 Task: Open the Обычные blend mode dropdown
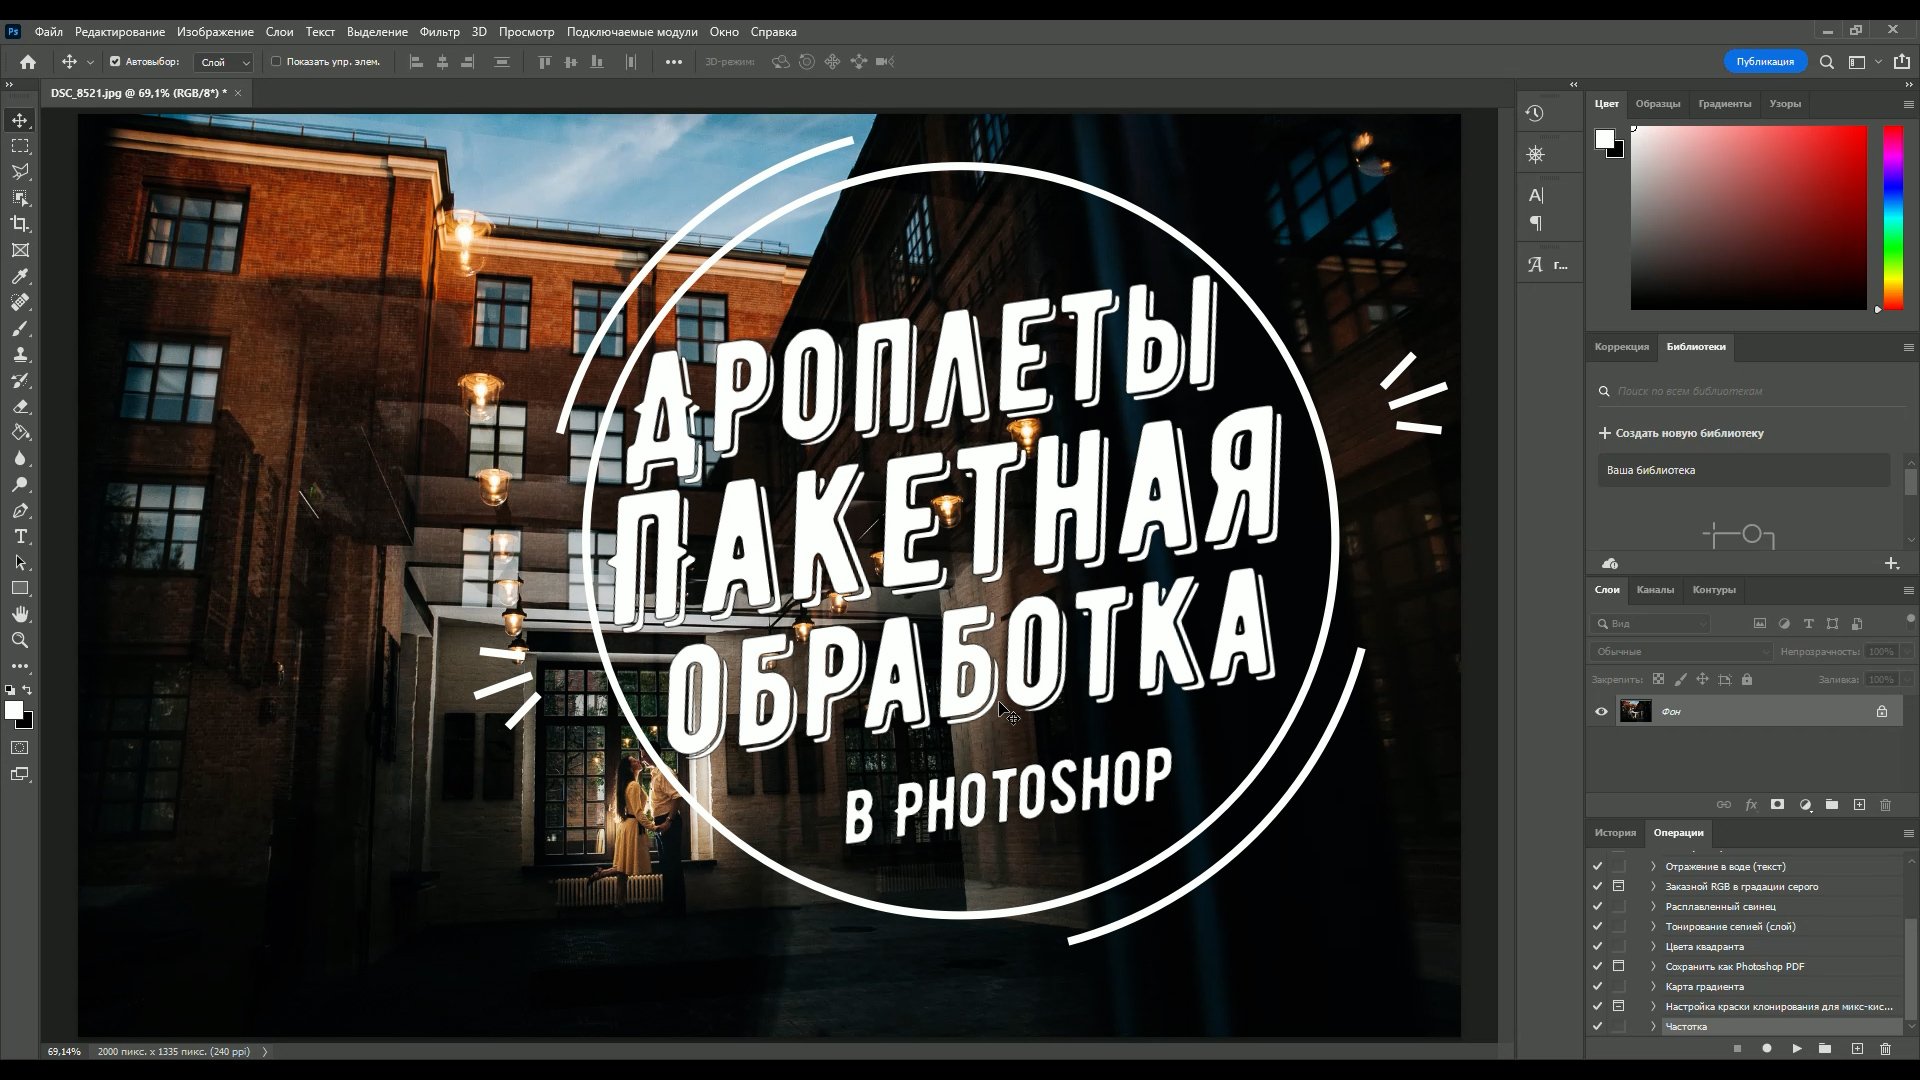[1681, 651]
